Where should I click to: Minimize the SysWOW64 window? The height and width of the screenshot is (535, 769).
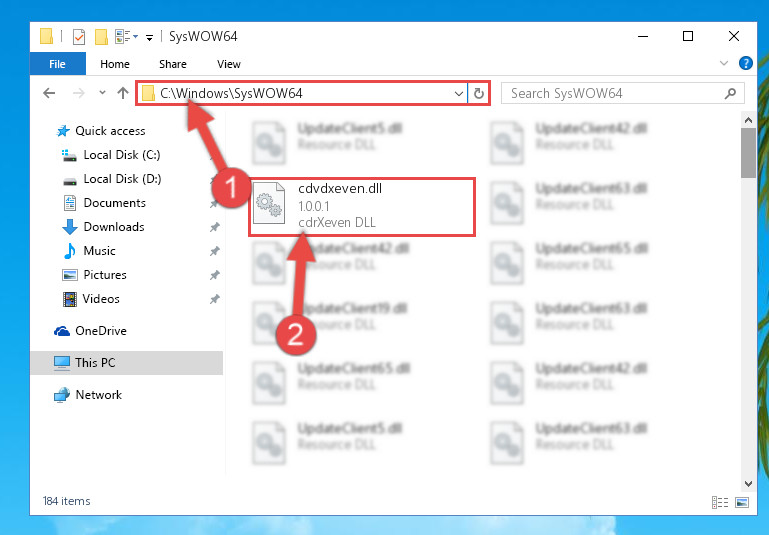[642, 36]
